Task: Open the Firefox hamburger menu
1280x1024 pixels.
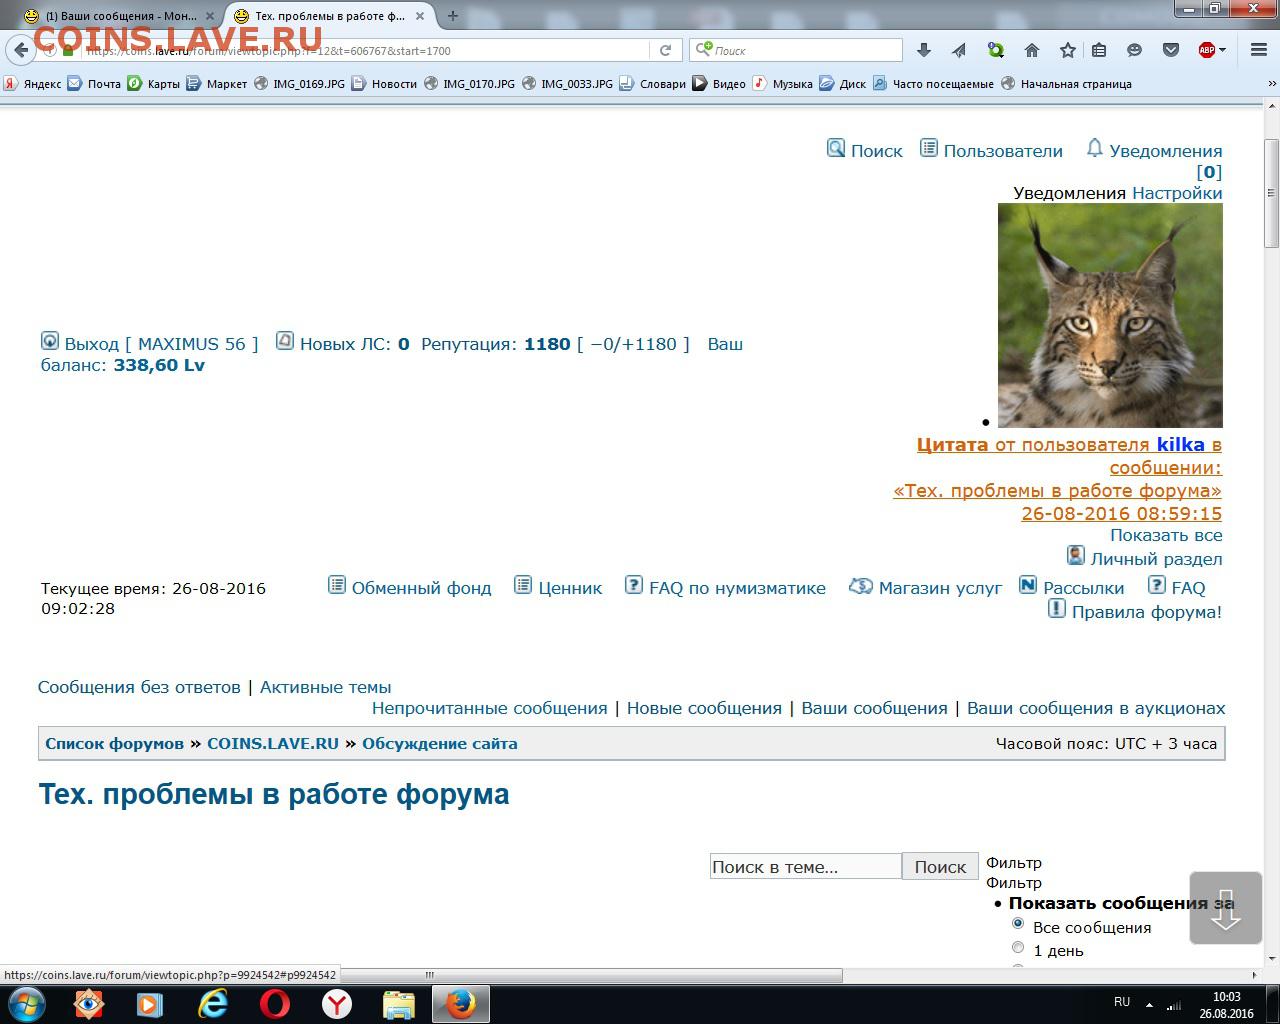Action: tap(1259, 50)
